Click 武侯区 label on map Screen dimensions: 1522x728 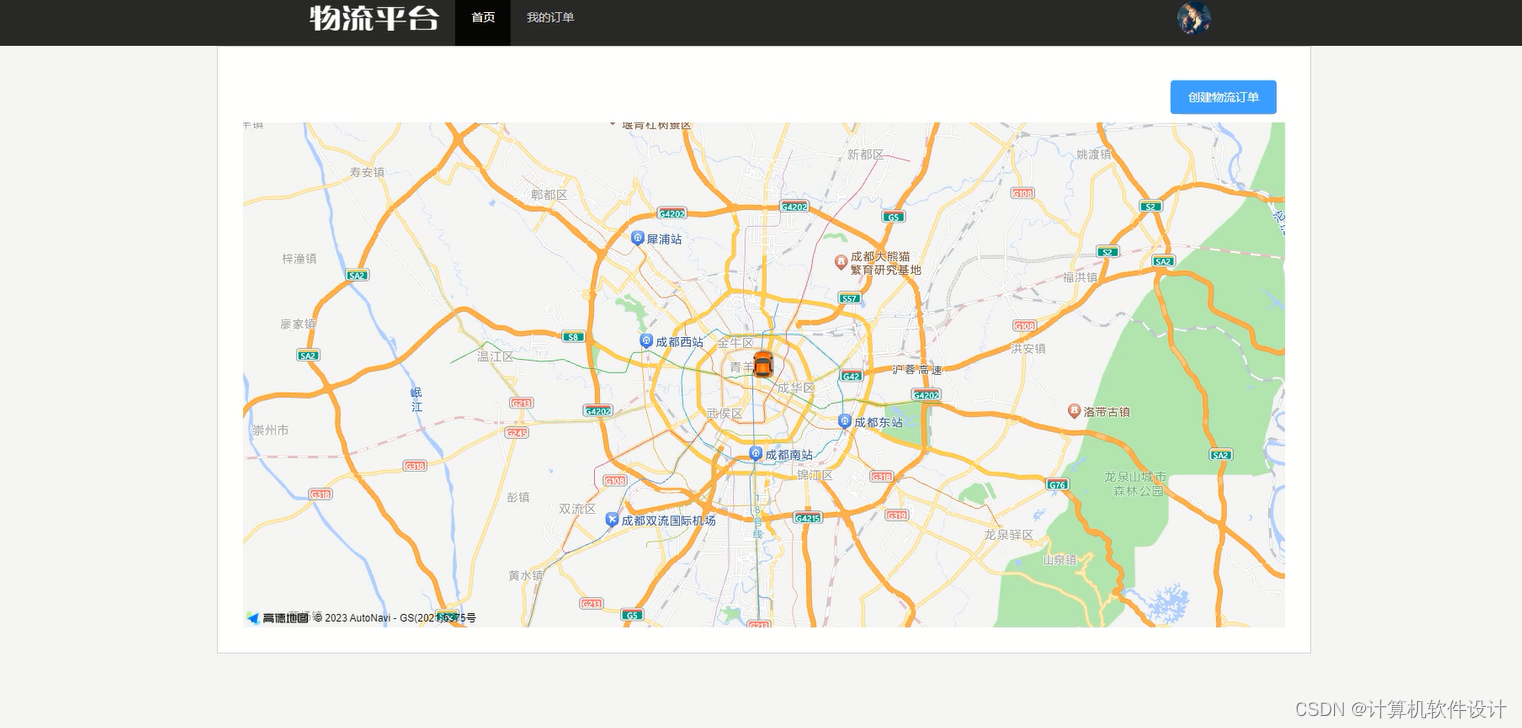pos(724,414)
